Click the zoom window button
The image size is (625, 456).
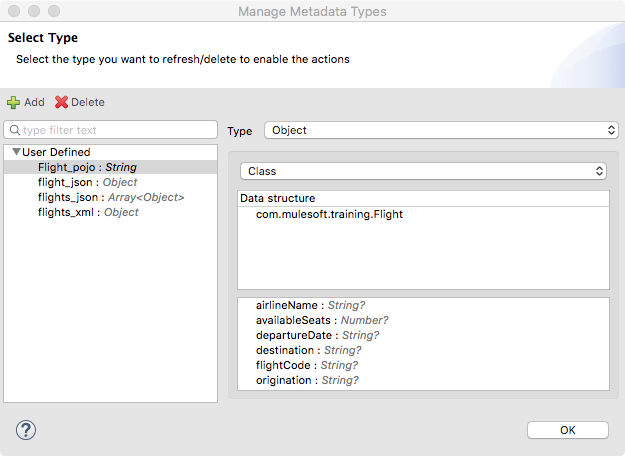[x=54, y=11]
